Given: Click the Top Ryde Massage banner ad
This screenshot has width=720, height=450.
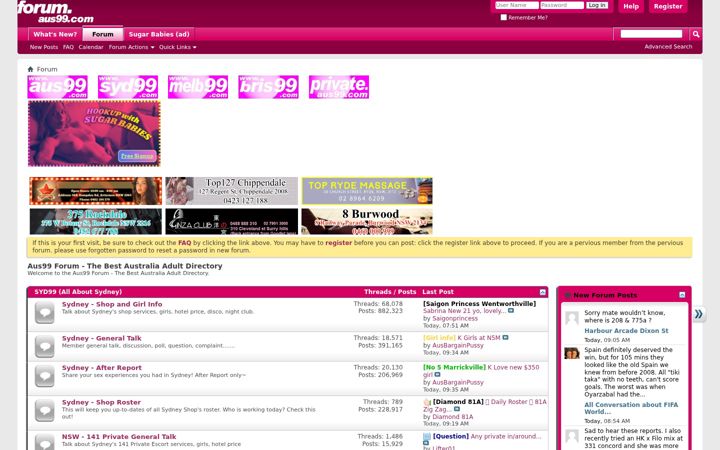Looking at the screenshot, I should [367, 191].
